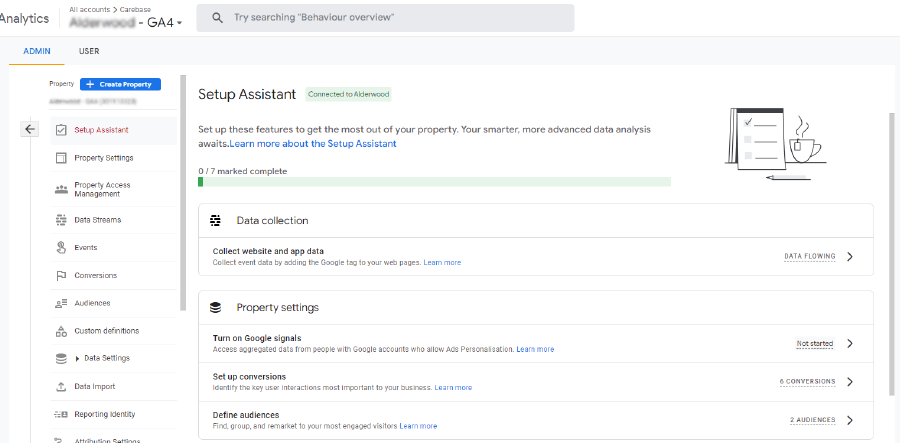This screenshot has height=443, width=900.
Task: Open Learn more about the Setup Assistant link
Action: (313, 144)
